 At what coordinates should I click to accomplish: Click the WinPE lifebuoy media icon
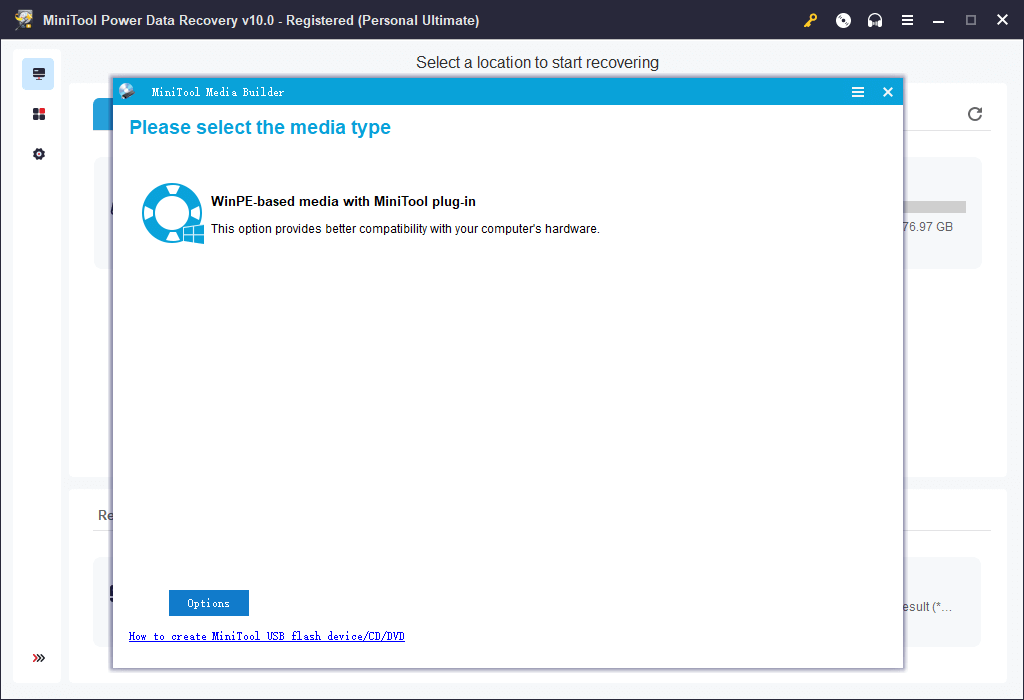pos(172,213)
